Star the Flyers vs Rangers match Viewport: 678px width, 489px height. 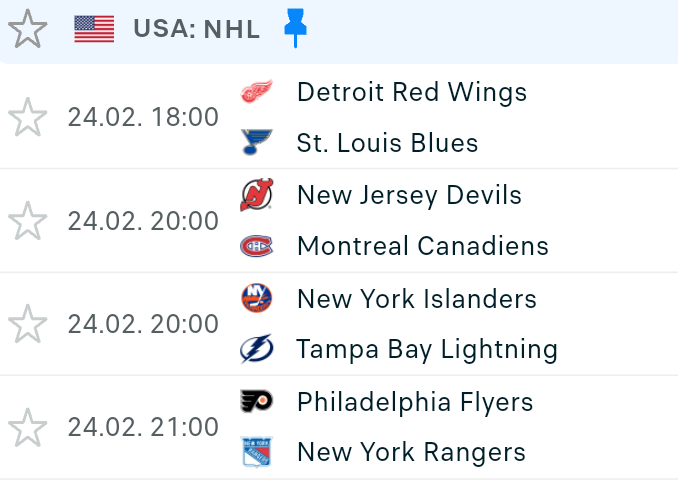click(x=28, y=428)
